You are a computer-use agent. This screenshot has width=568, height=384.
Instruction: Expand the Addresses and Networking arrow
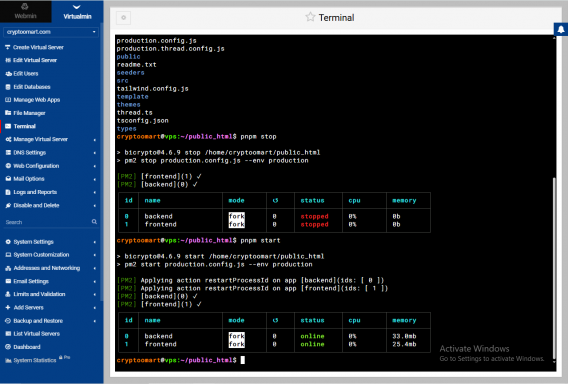tap(95, 268)
